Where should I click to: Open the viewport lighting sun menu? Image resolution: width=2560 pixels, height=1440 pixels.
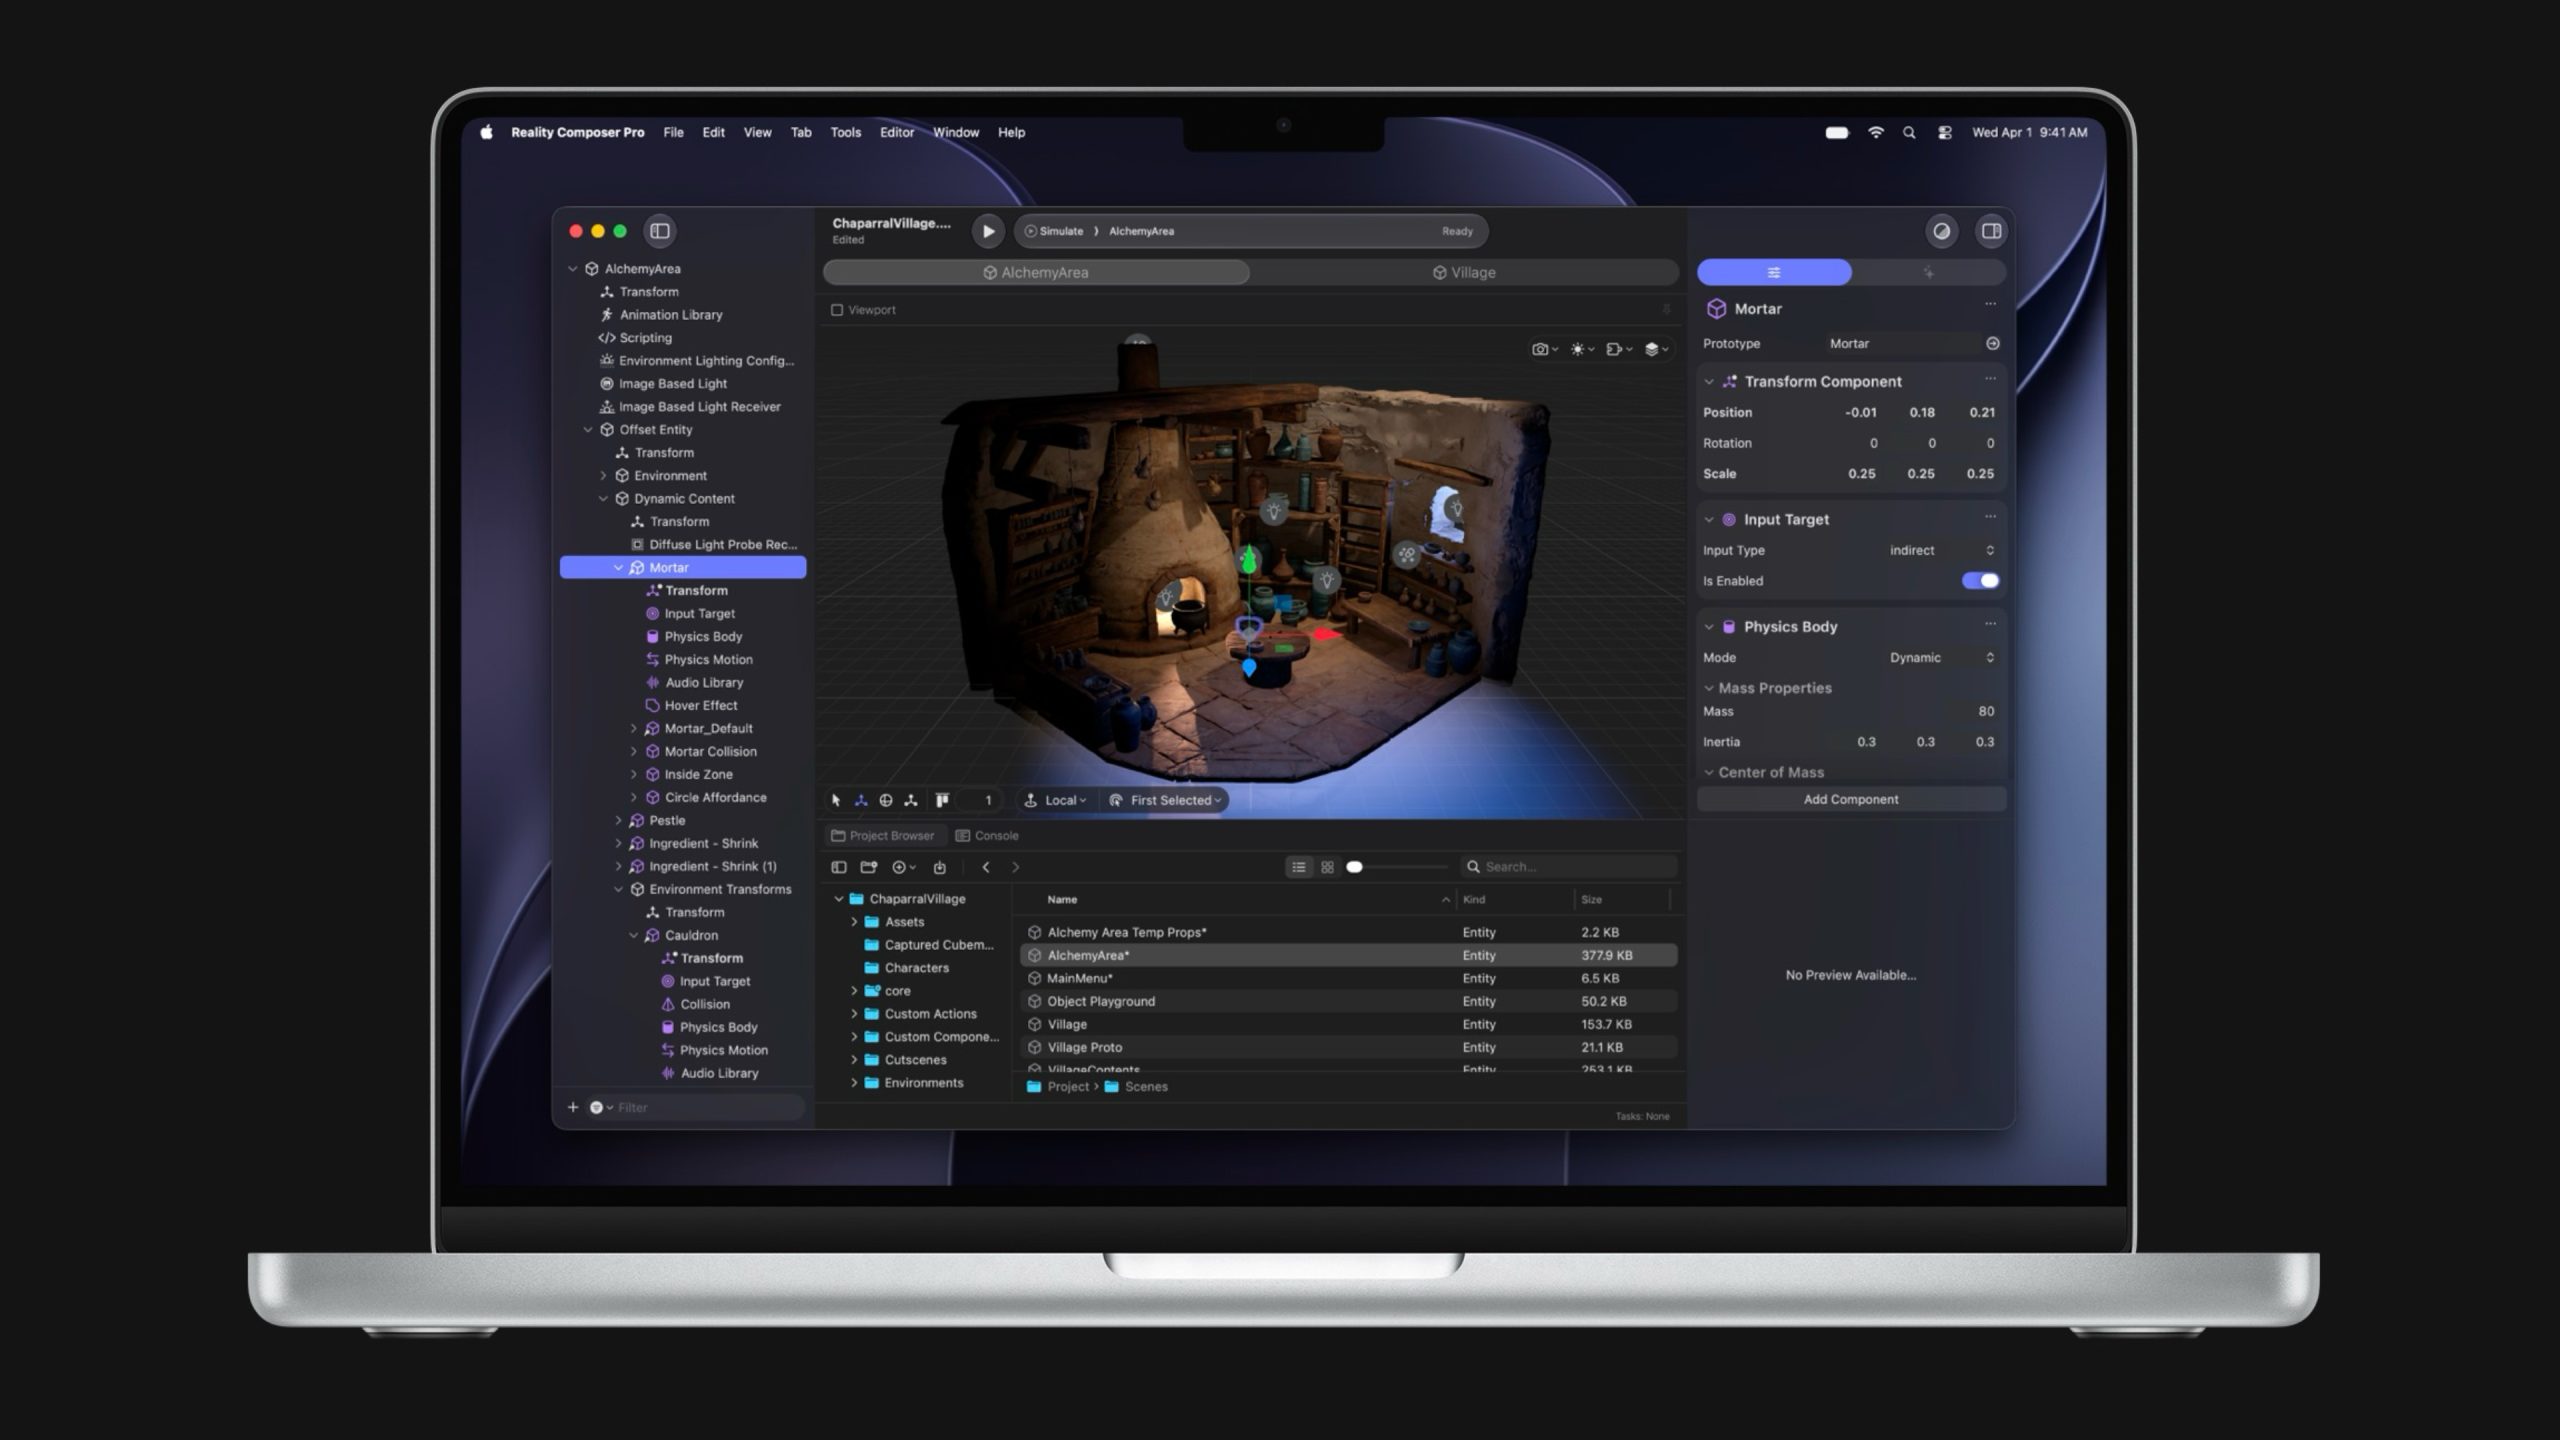coord(1581,349)
